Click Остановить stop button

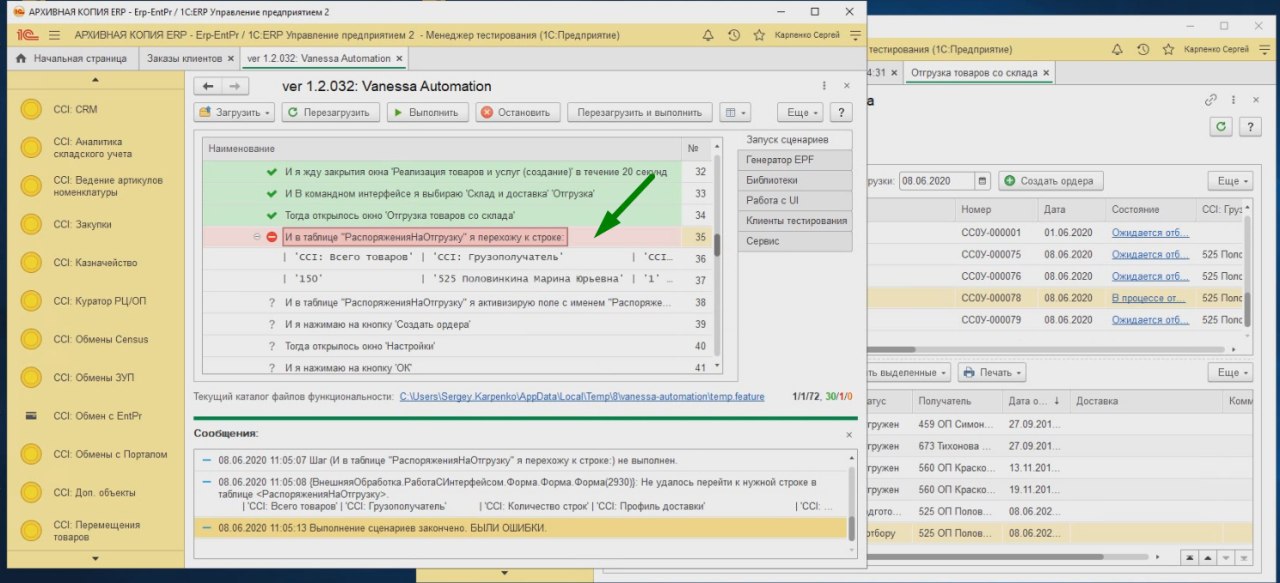click(517, 112)
